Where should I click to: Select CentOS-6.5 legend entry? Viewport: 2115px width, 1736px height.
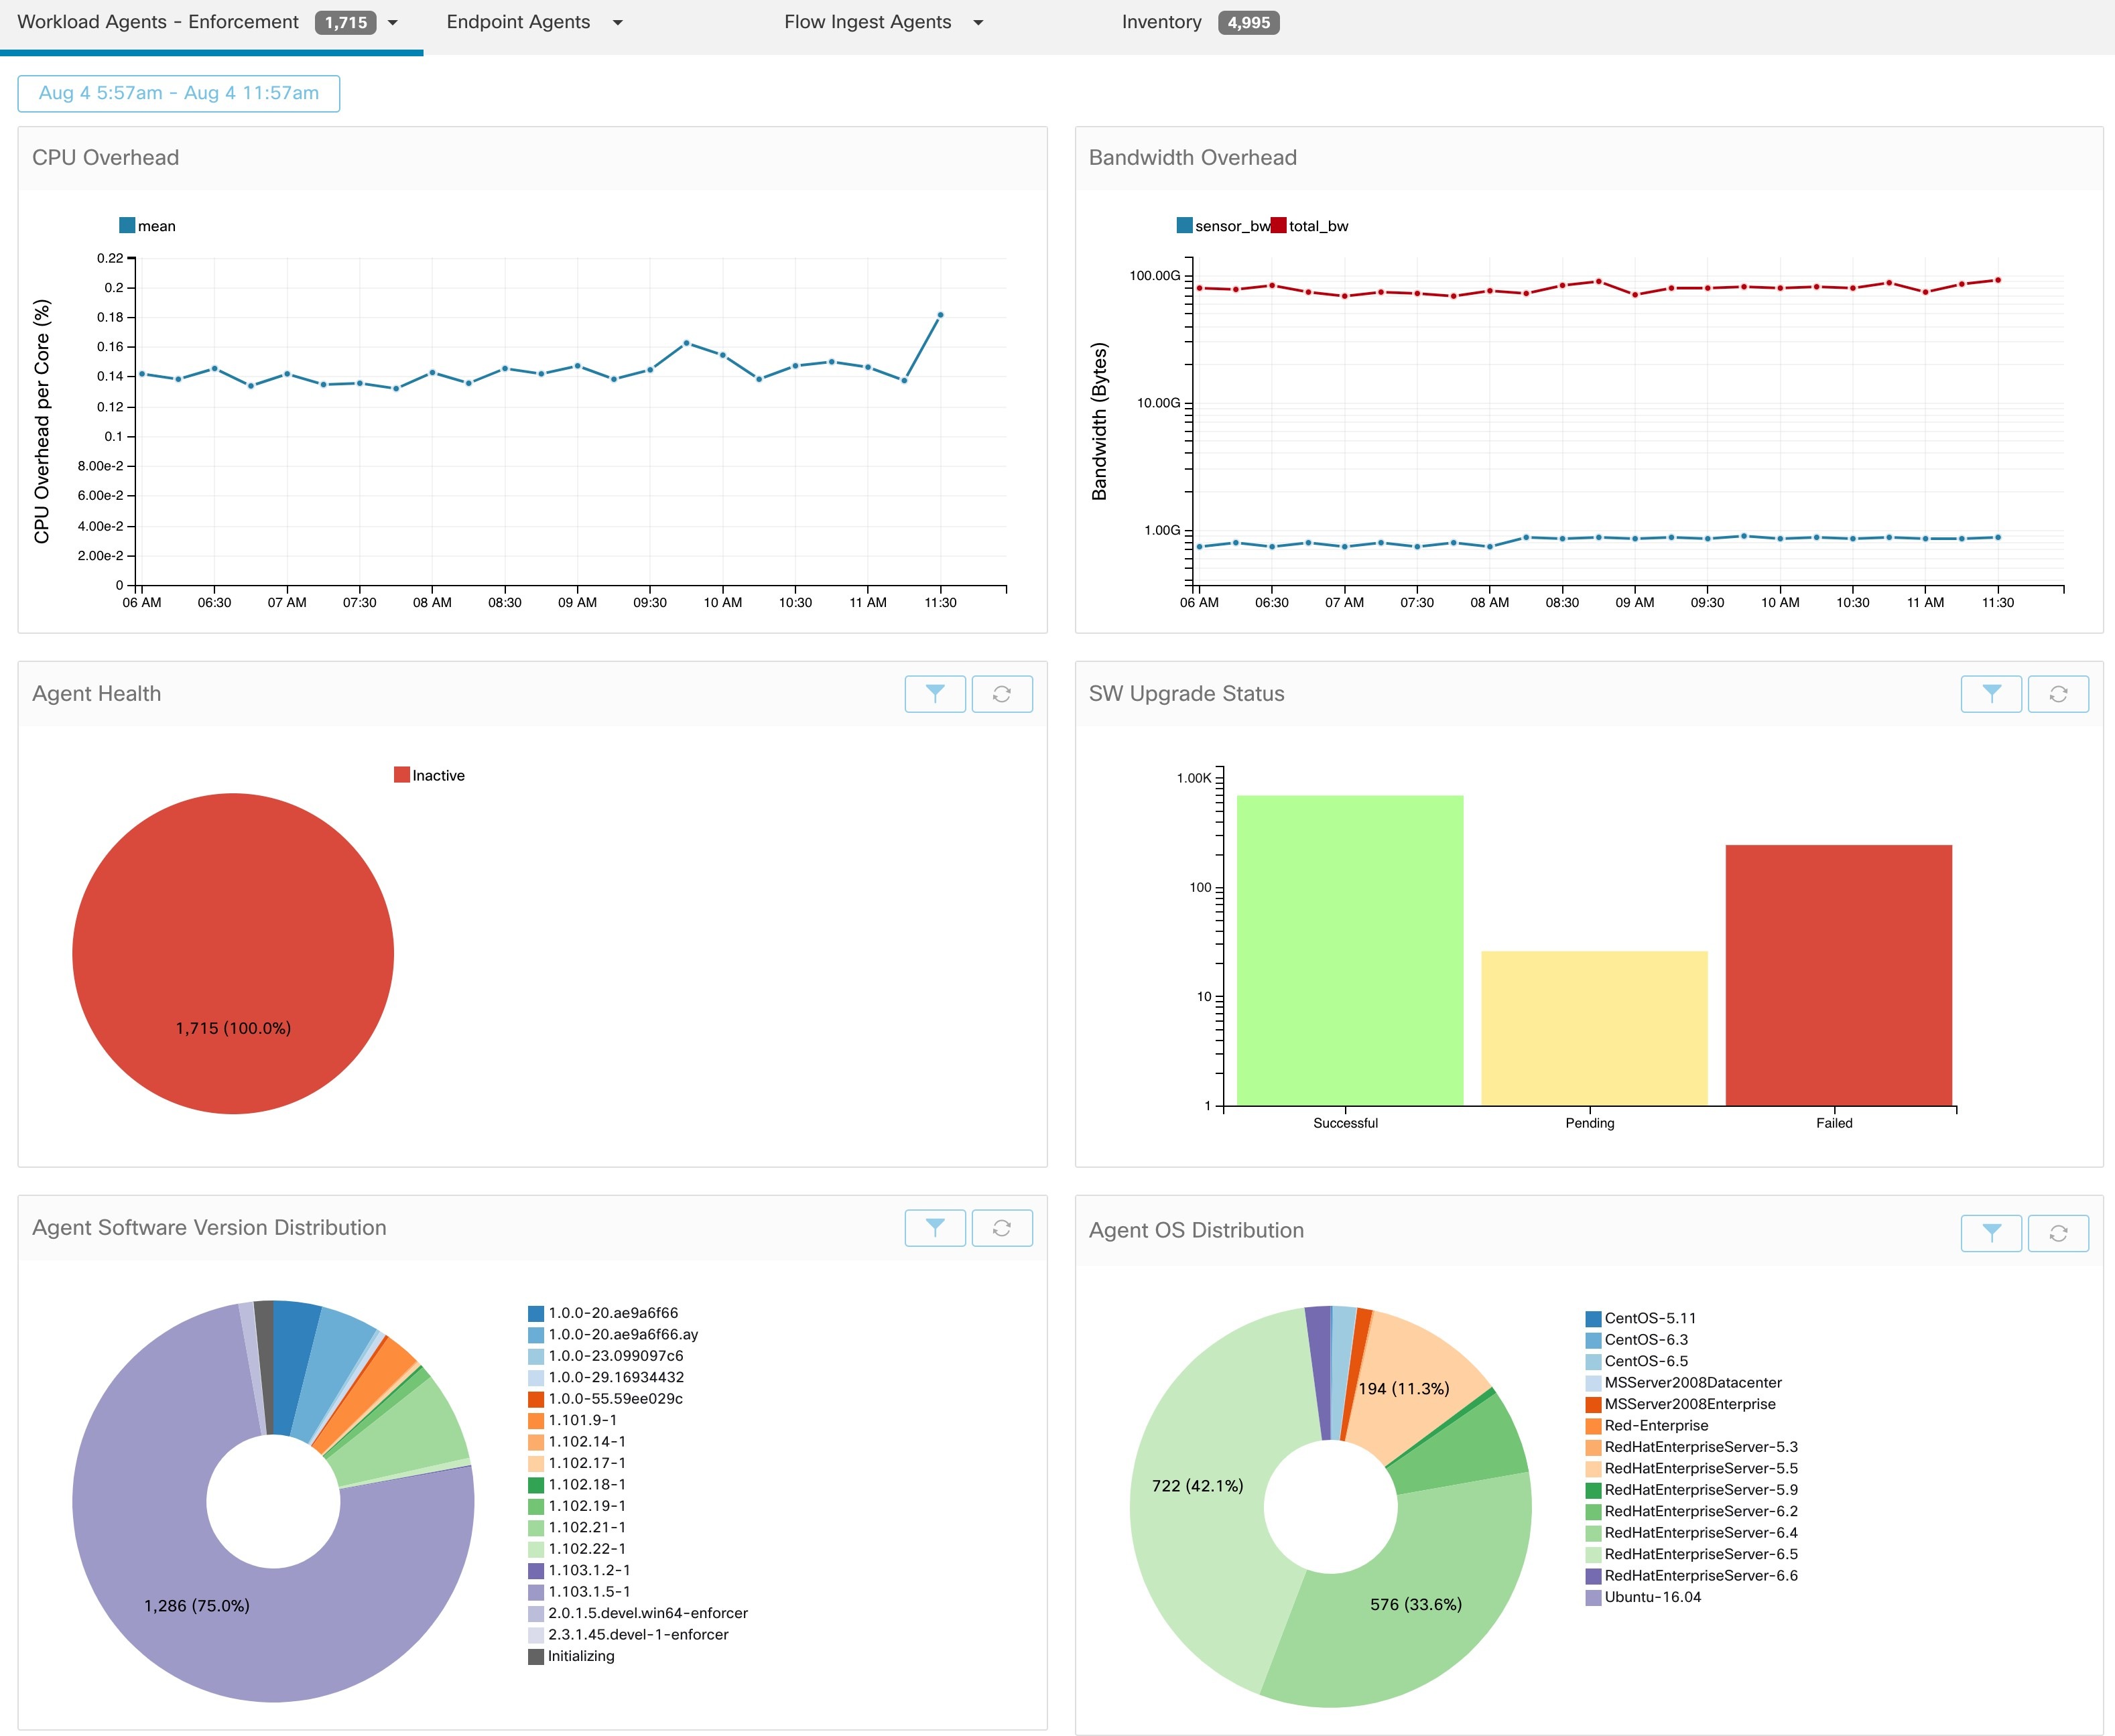click(1637, 1361)
